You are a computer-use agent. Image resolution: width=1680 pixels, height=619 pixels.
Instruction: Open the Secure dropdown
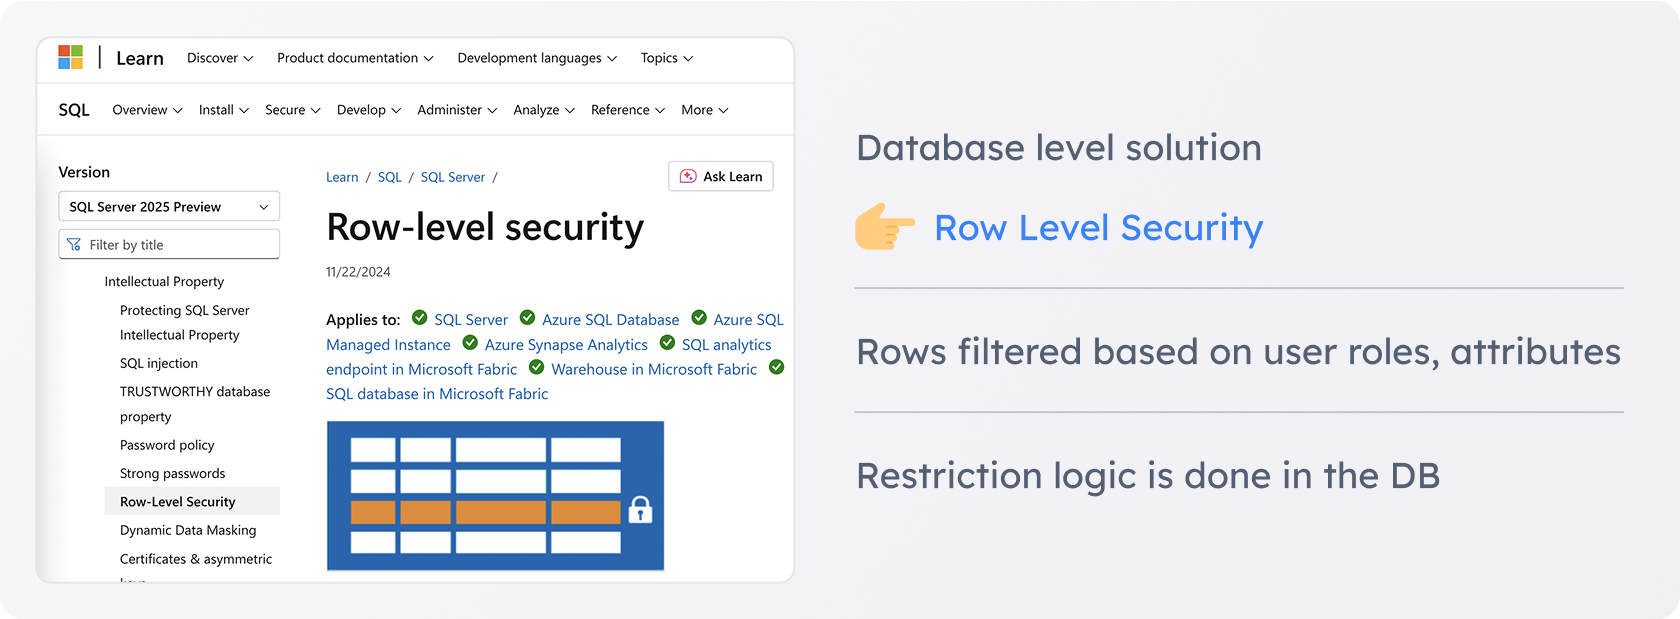tap(292, 110)
